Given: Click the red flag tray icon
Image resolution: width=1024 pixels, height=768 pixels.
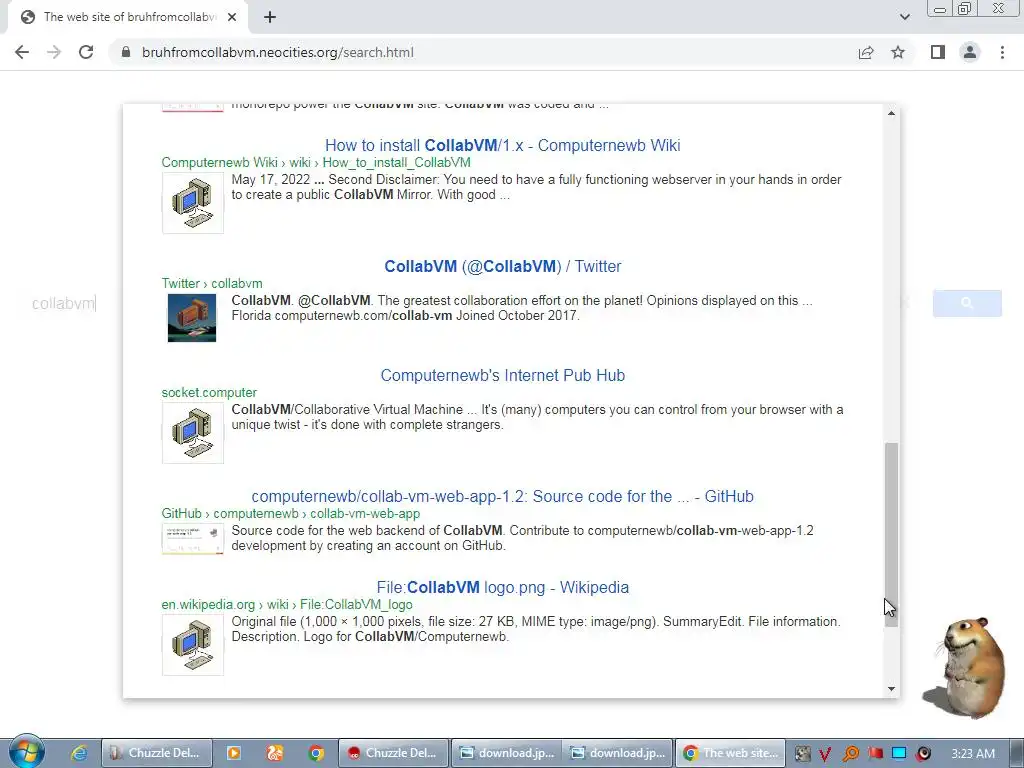Looking at the screenshot, I should click(875, 754).
